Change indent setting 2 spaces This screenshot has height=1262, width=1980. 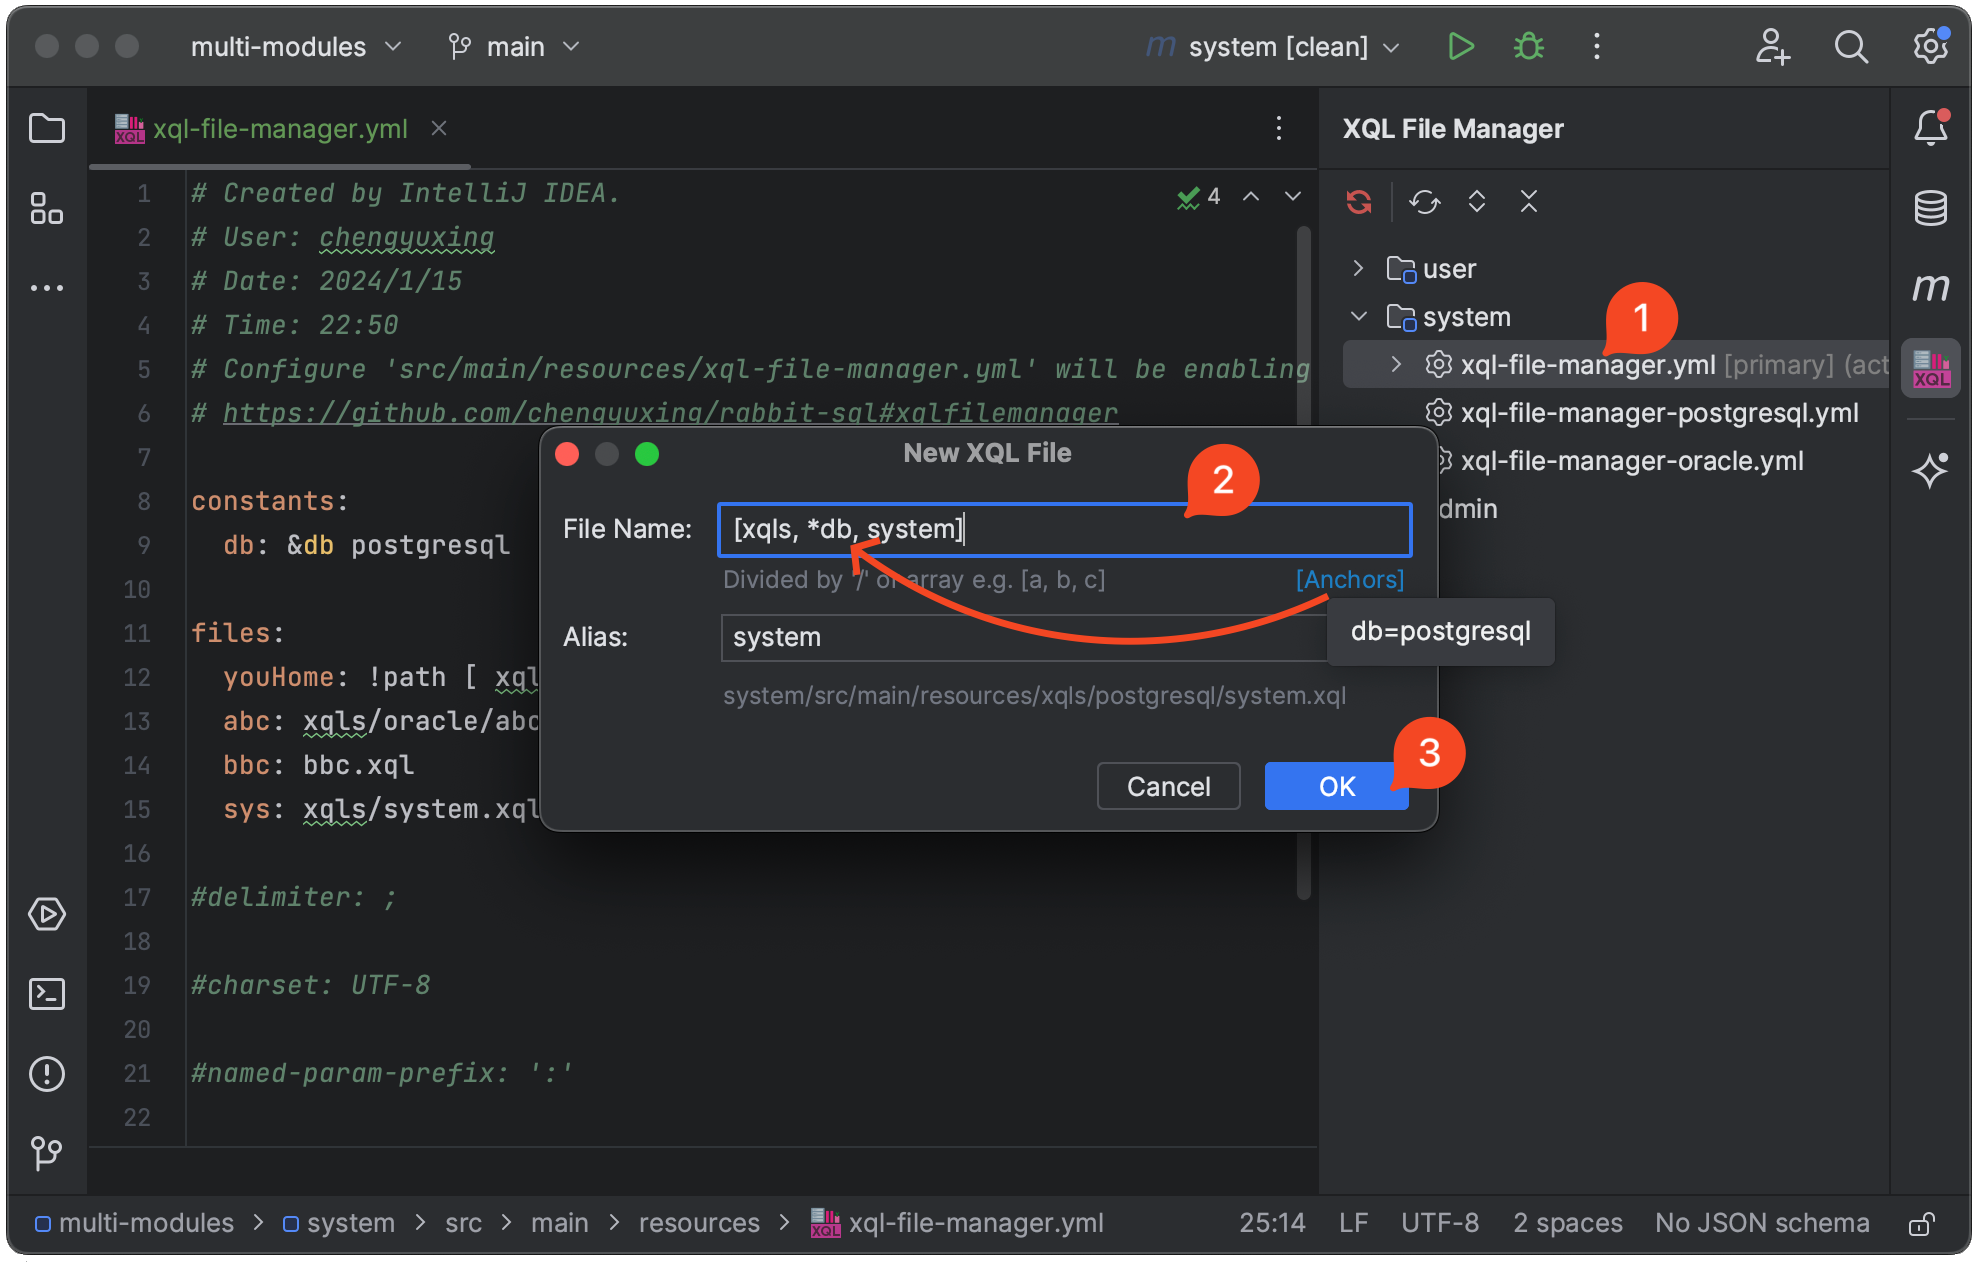[1567, 1223]
